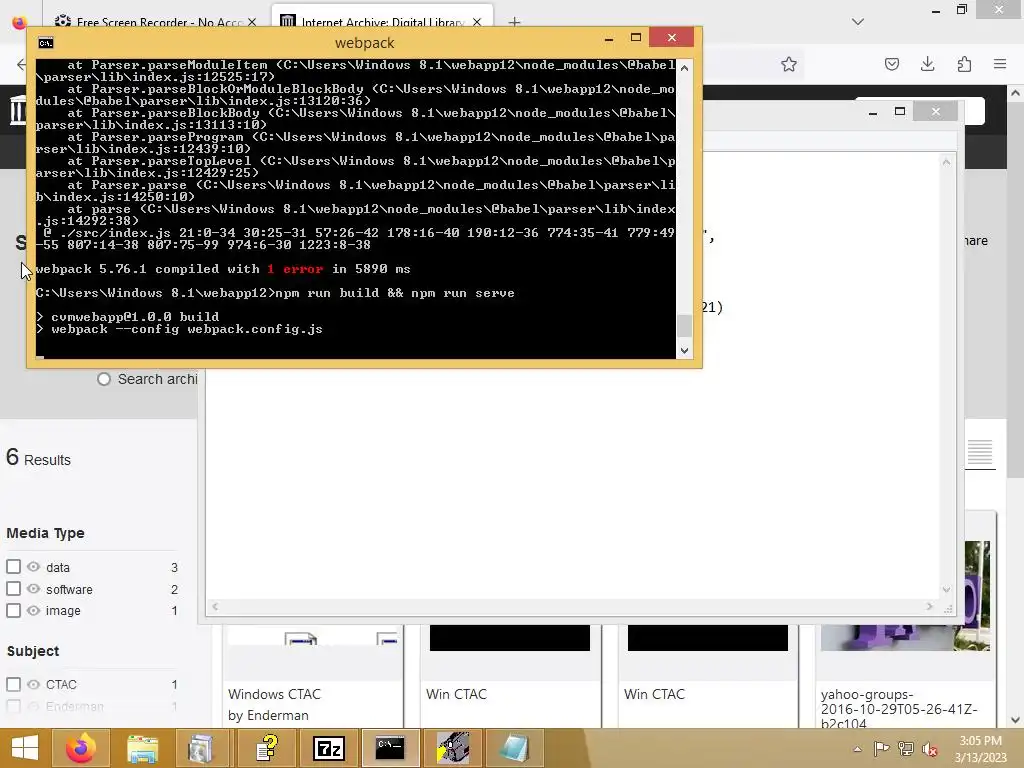Close the Free Screen Recorder tab

253,22
